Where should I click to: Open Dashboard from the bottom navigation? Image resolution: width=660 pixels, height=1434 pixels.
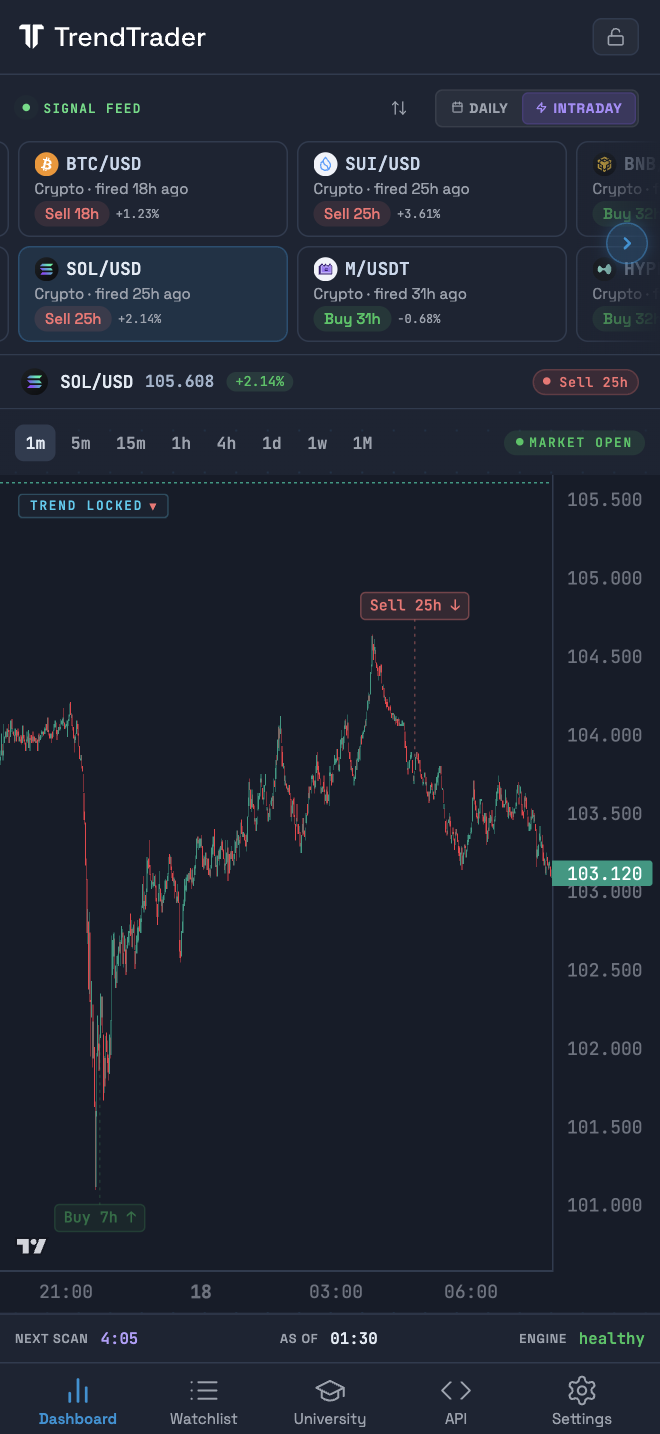78,1402
